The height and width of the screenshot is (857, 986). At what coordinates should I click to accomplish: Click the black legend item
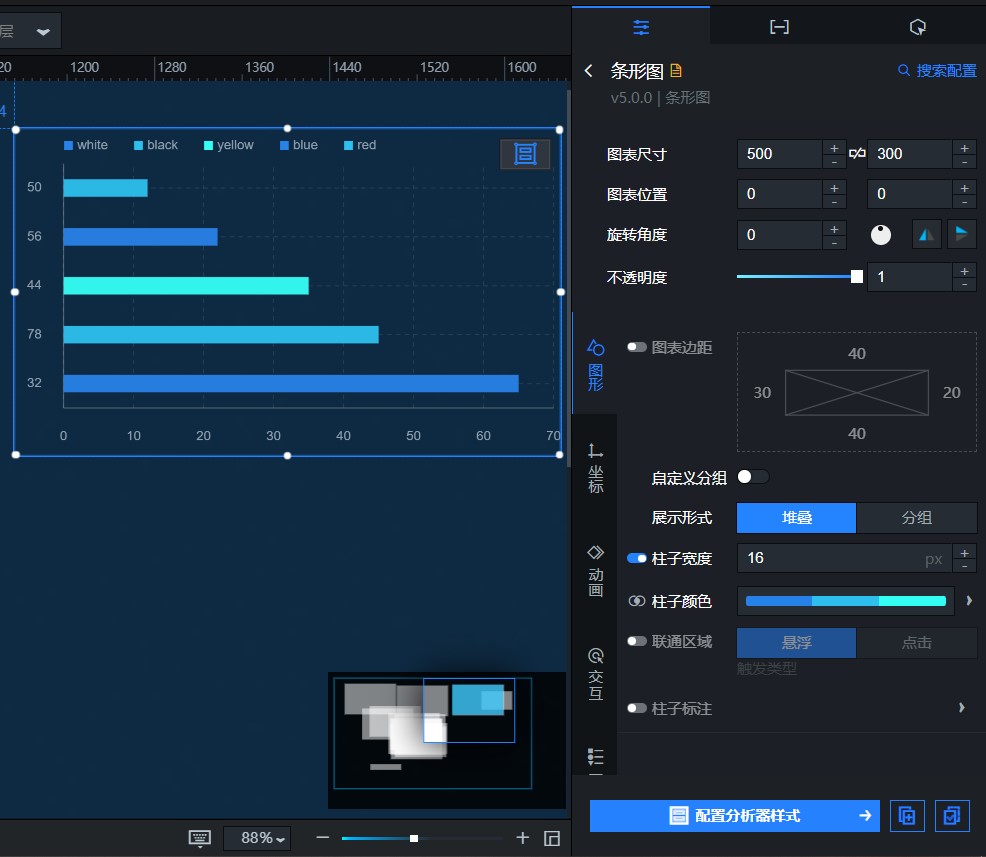point(156,145)
